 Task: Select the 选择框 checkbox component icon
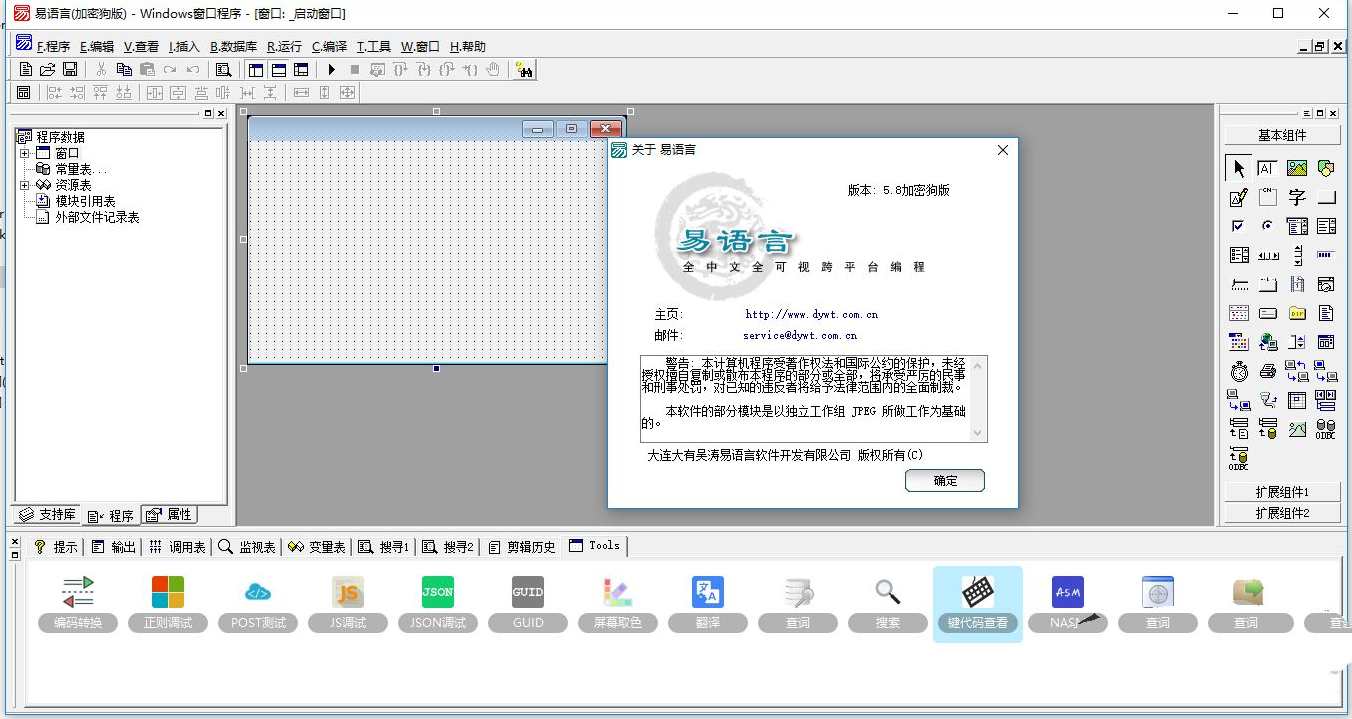pos(1238,225)
